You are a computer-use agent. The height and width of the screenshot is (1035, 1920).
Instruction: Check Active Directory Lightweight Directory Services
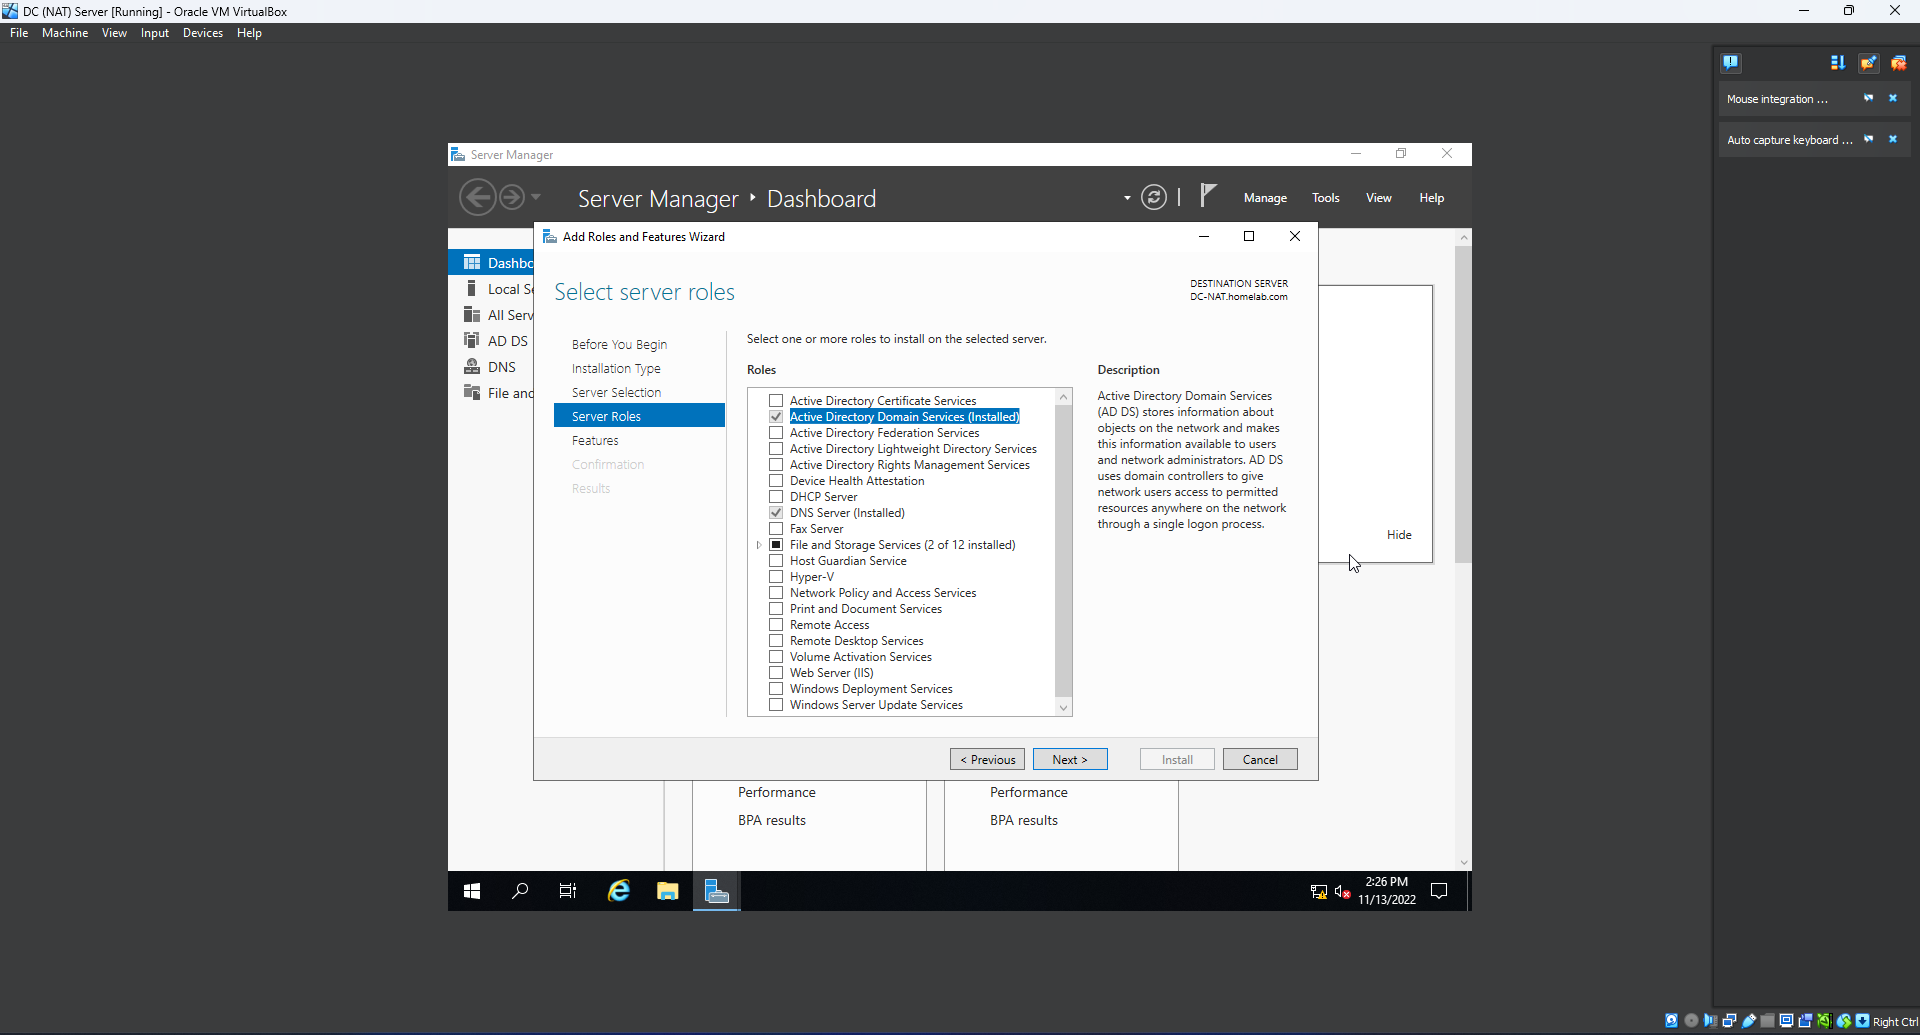point(776,449)
